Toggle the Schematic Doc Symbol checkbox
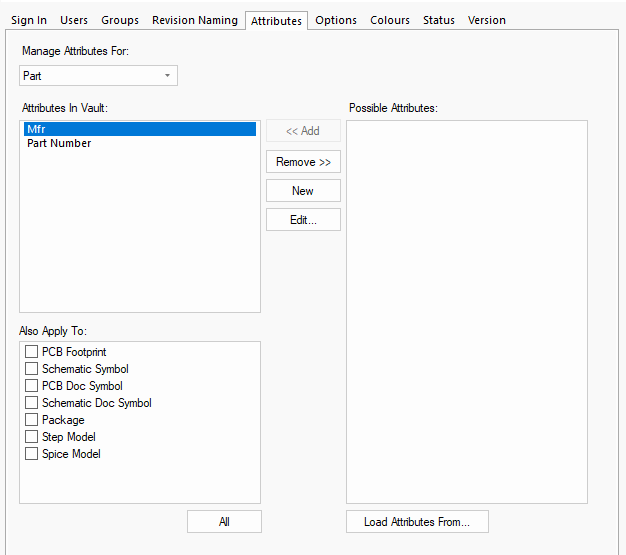 click(32, 403)
